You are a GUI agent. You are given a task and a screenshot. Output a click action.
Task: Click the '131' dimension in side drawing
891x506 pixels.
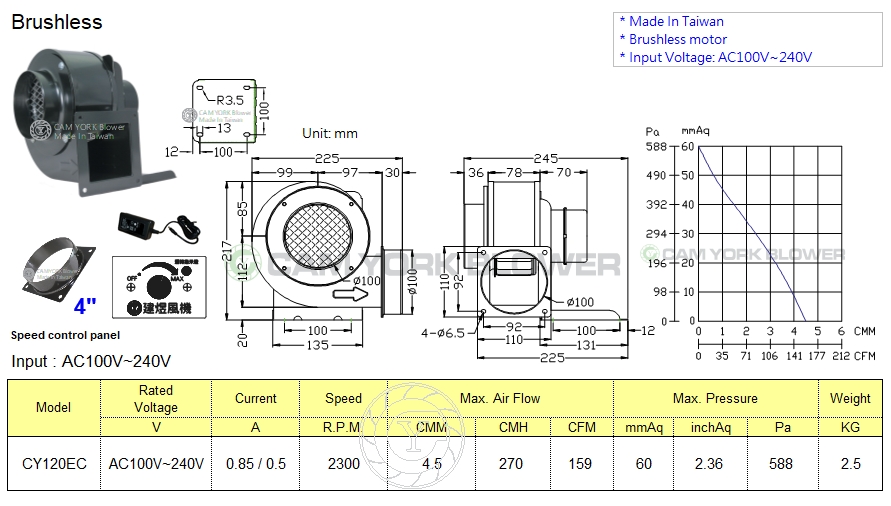(586, 345)
